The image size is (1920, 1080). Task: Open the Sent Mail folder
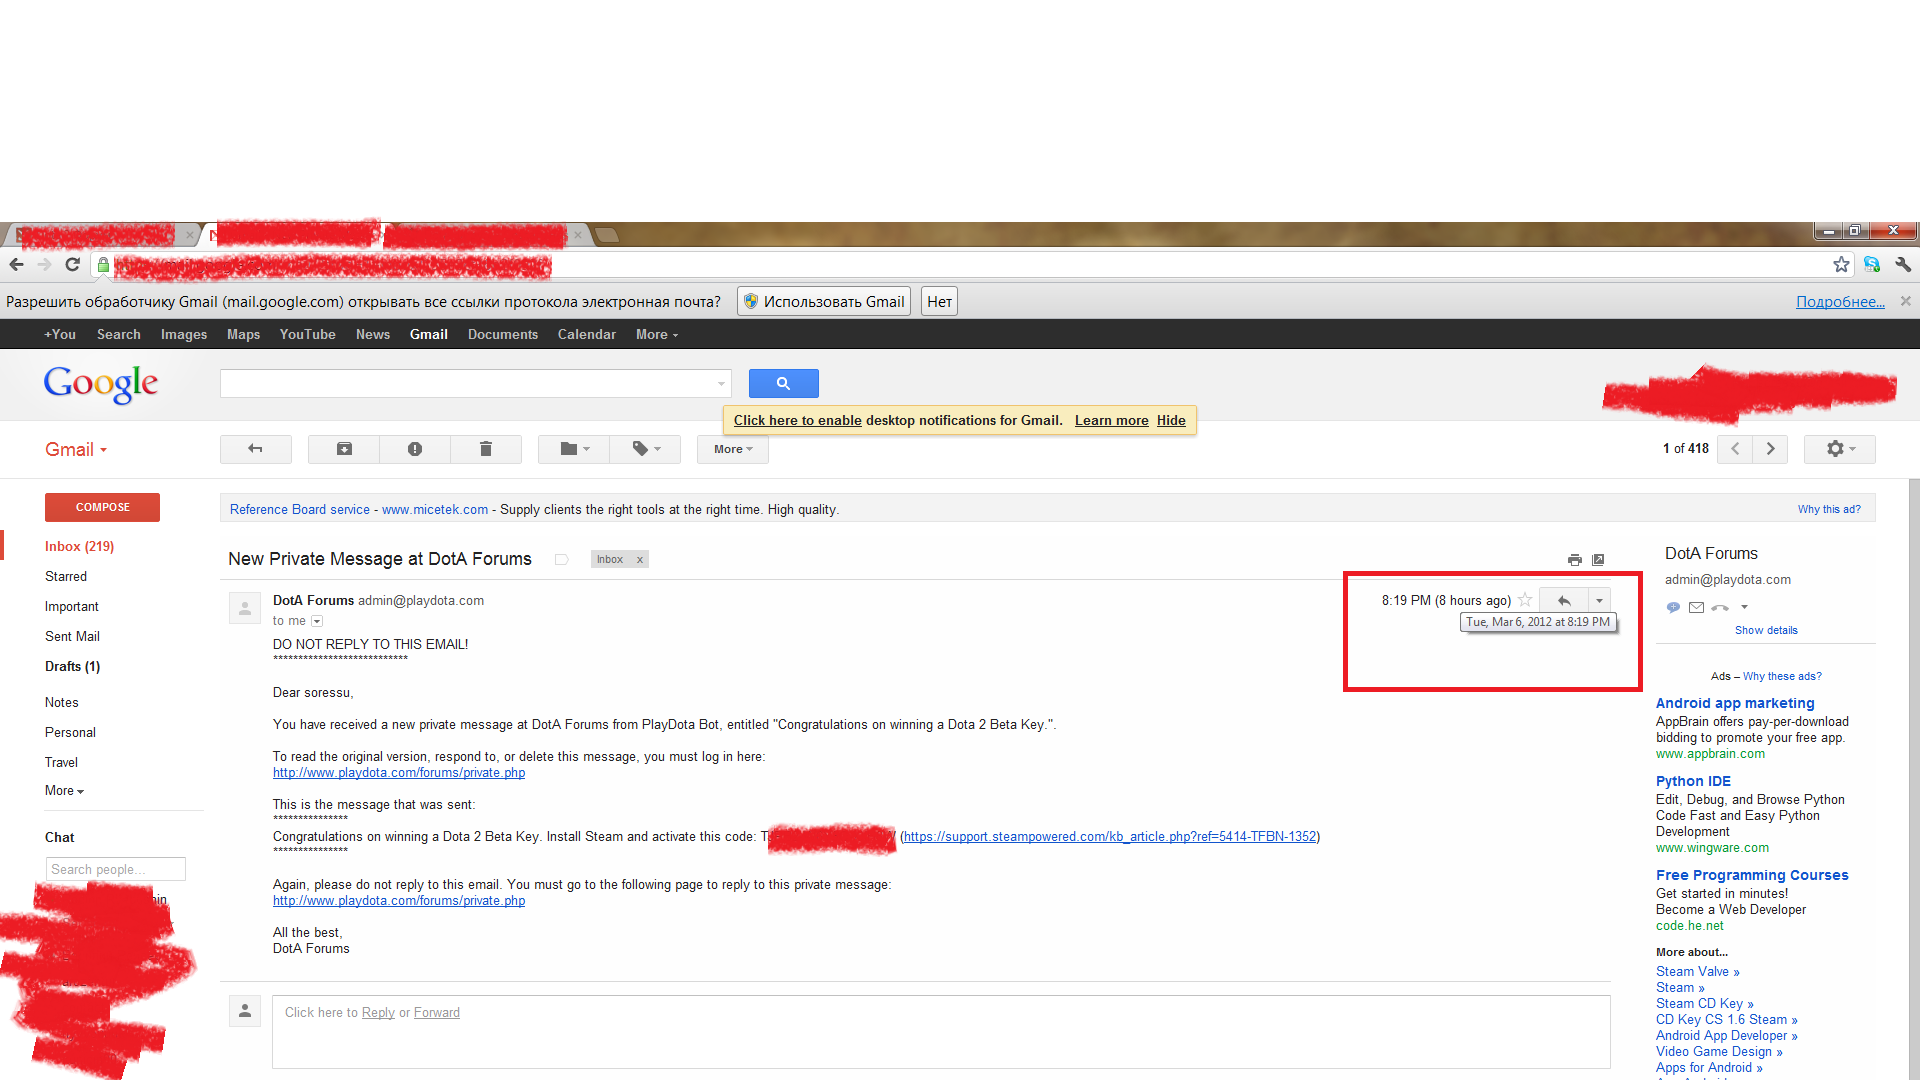click(x=72, y=637)
